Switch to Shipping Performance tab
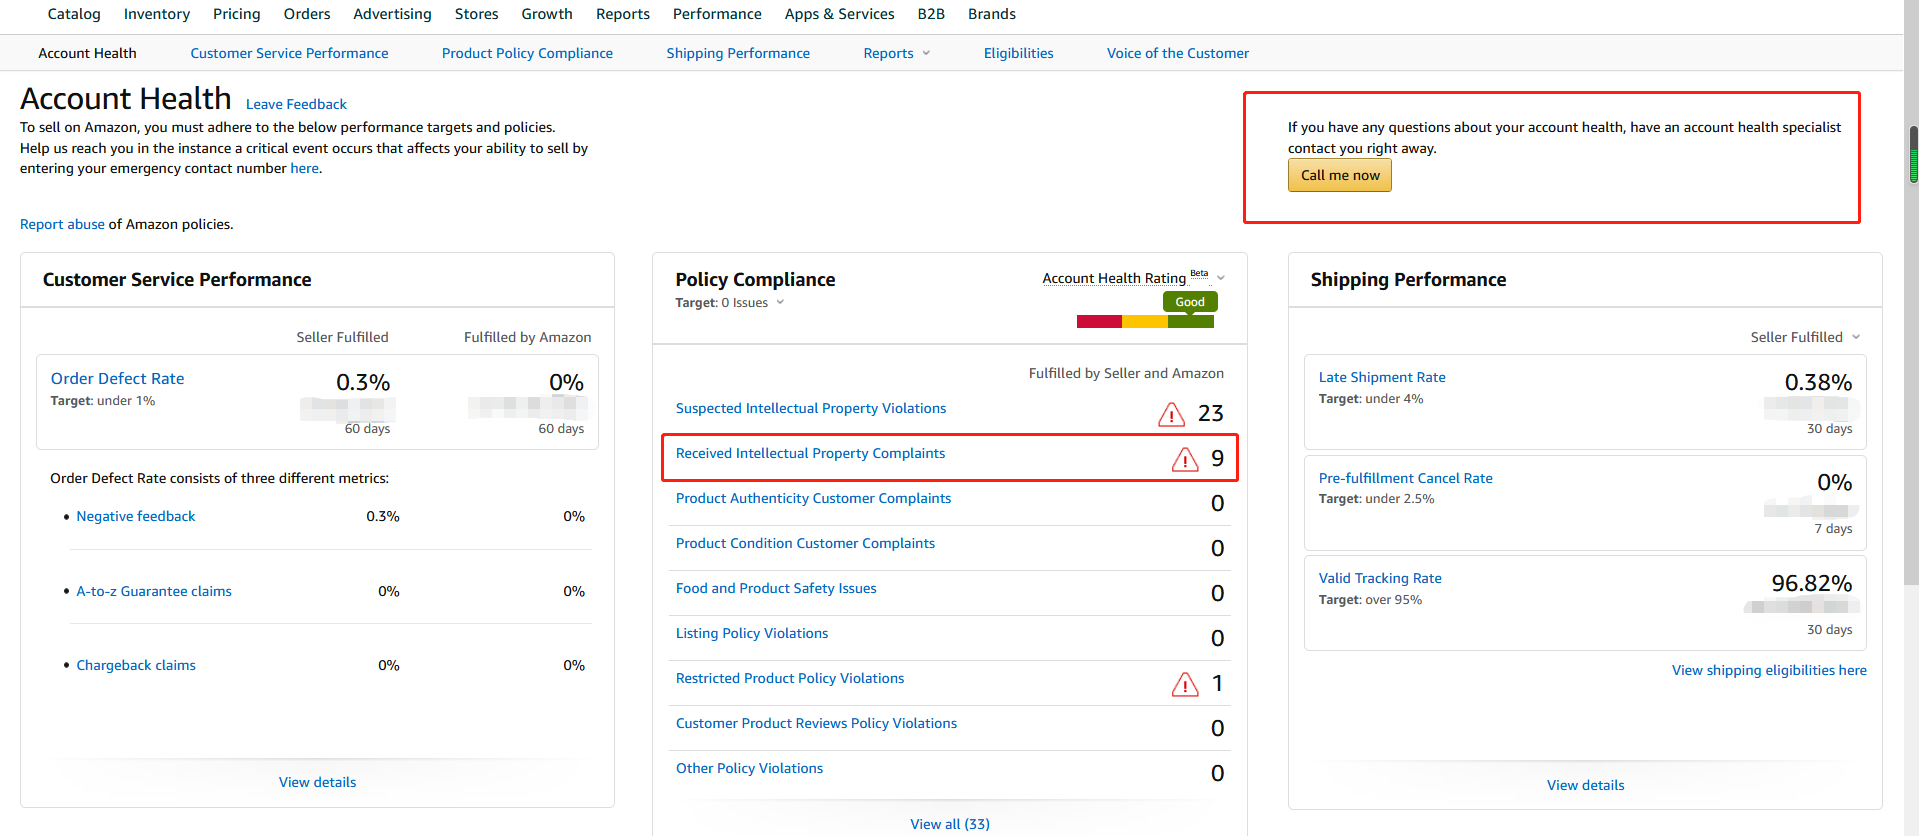Viewport: 1919px width, 836px height. pyautogui.click(x=738, y=53)
